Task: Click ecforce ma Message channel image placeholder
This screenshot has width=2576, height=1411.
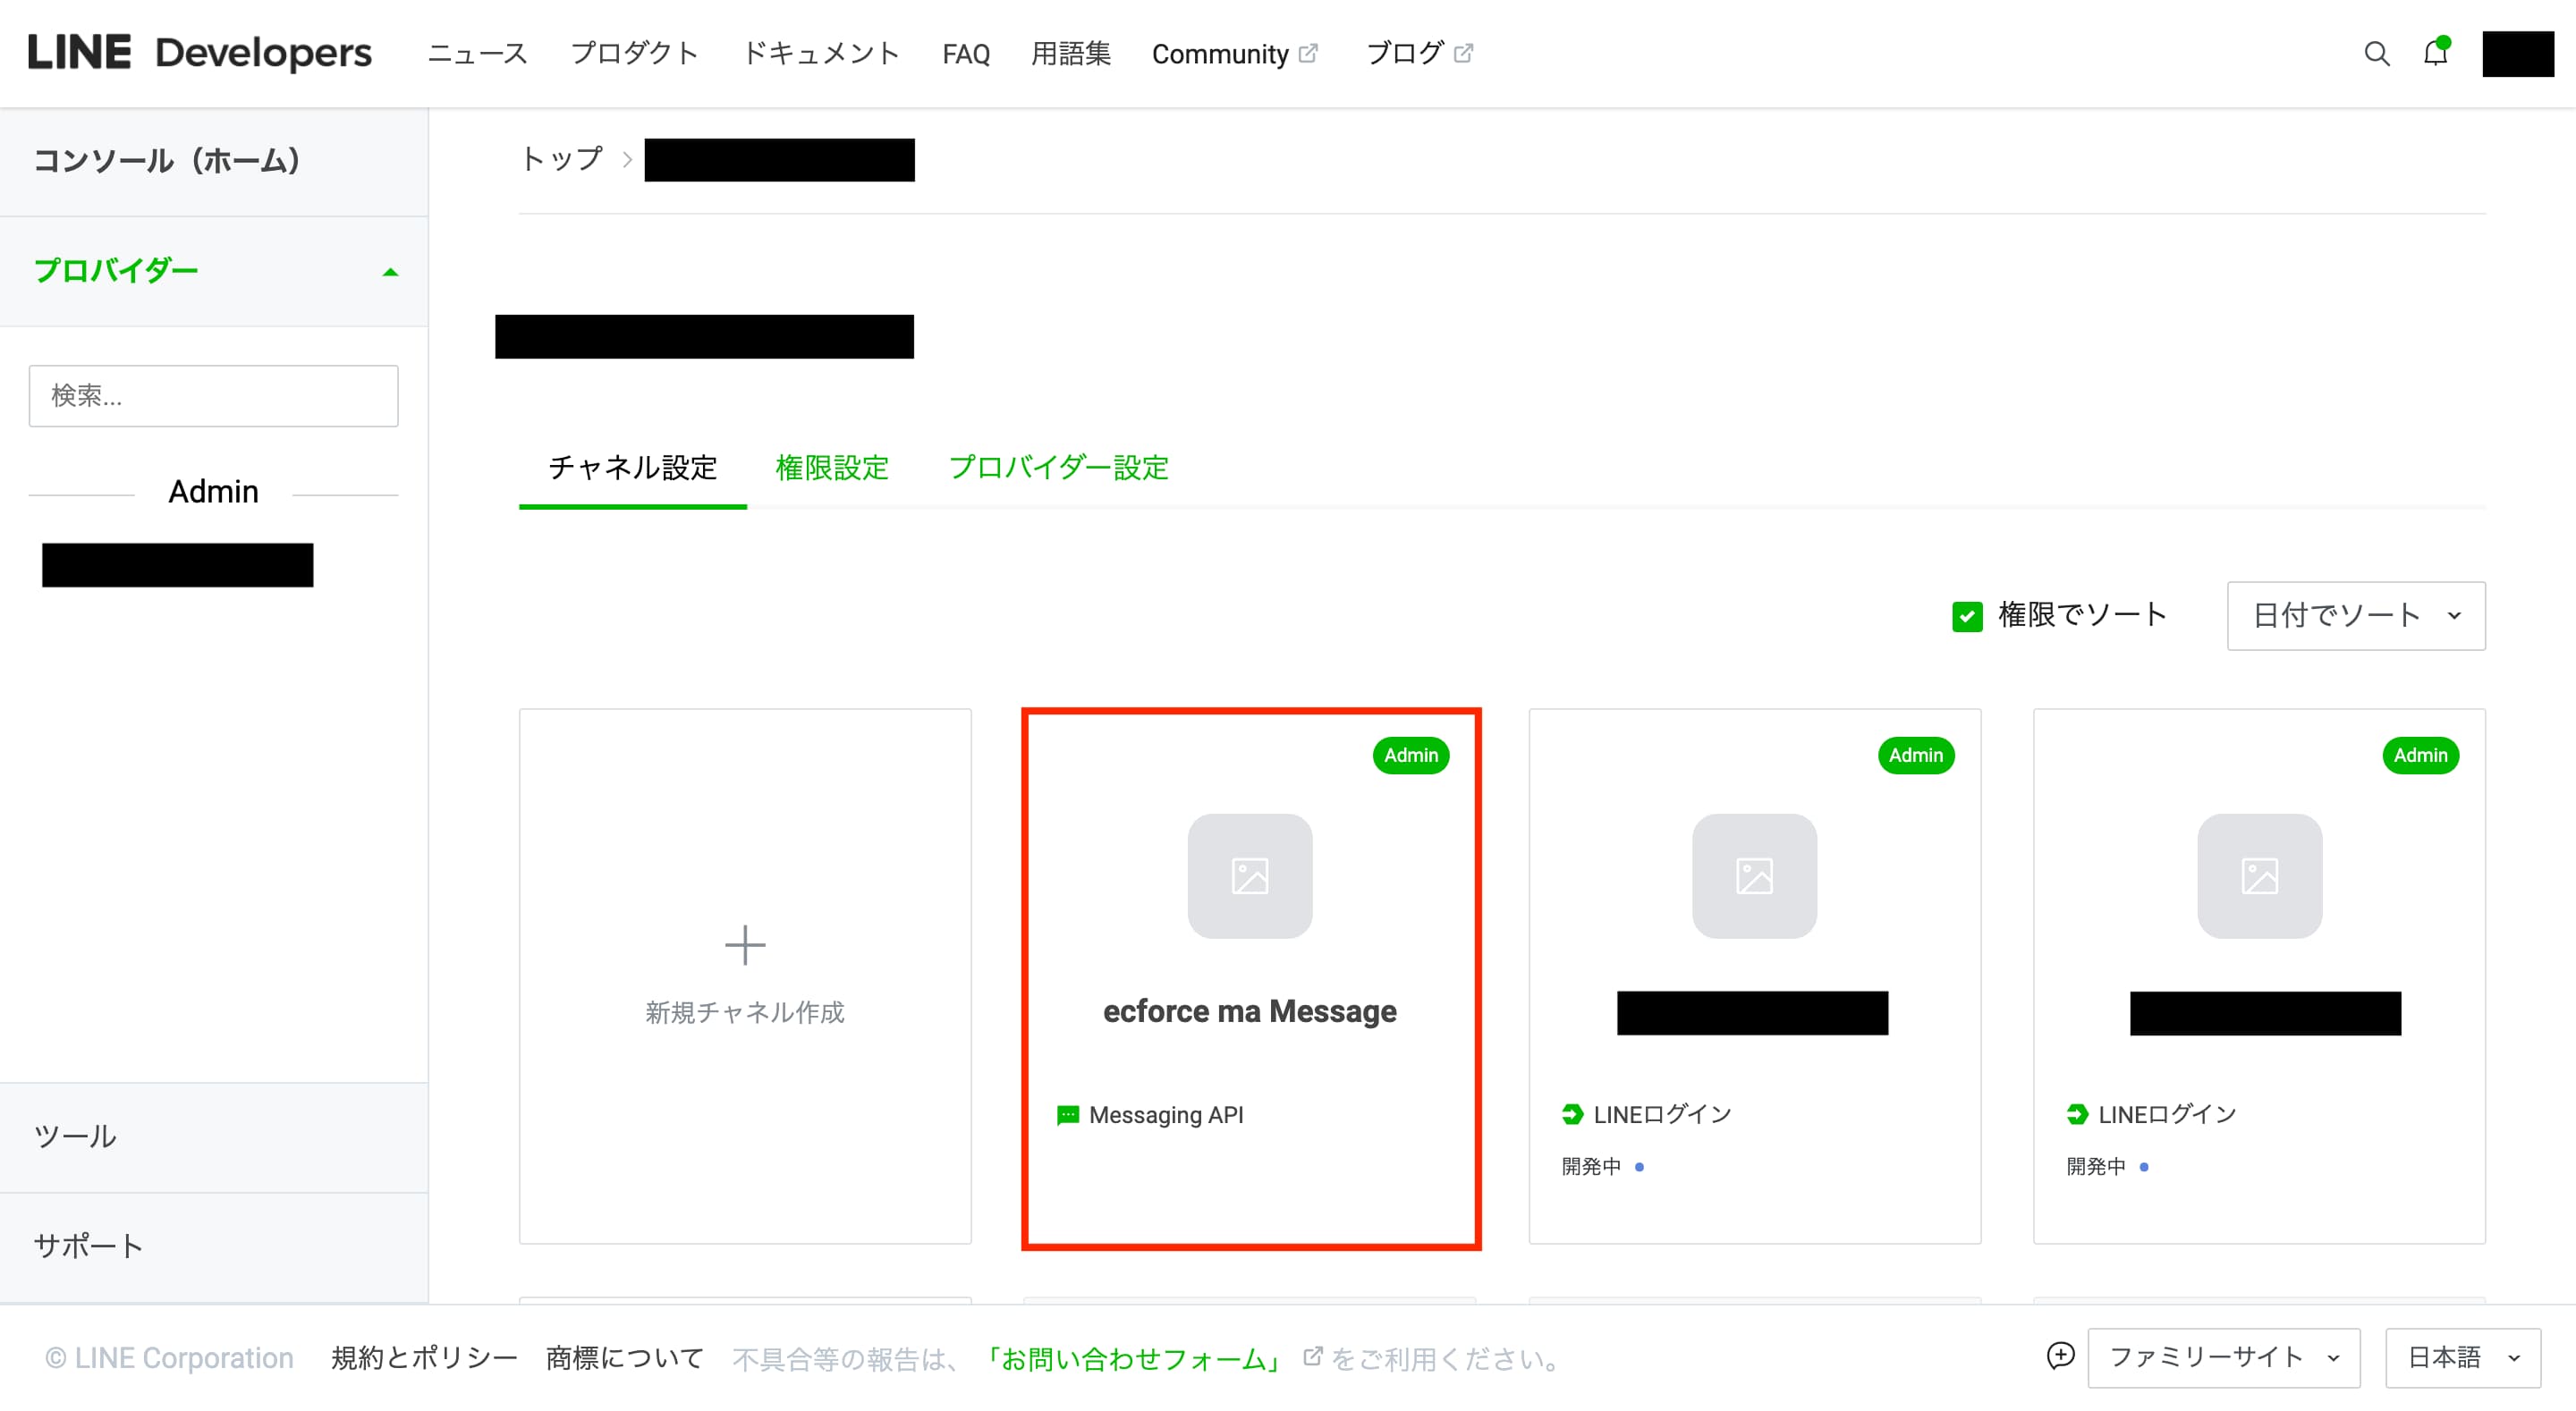Action: click(x=1249, y=876)
